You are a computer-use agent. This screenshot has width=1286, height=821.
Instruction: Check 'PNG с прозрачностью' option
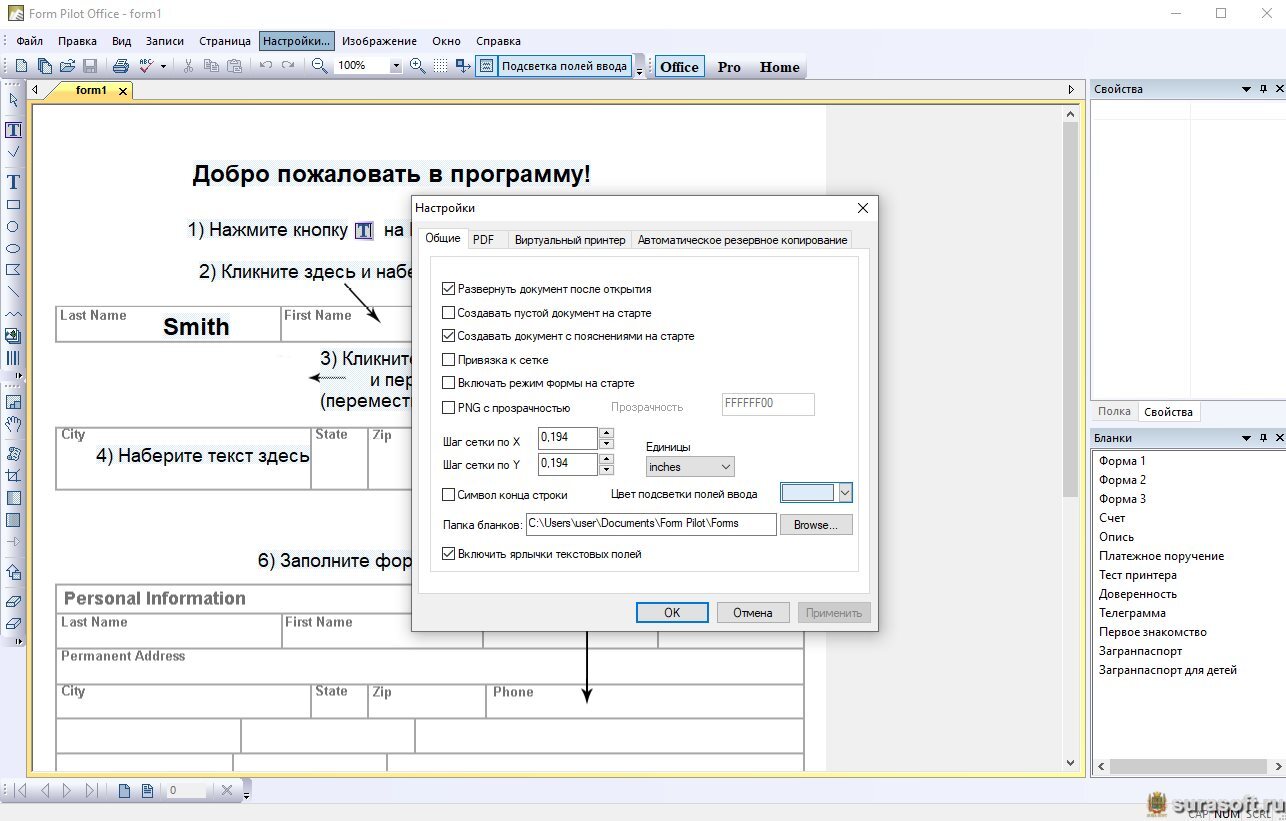pyautogui.click(x=448, y=407)
